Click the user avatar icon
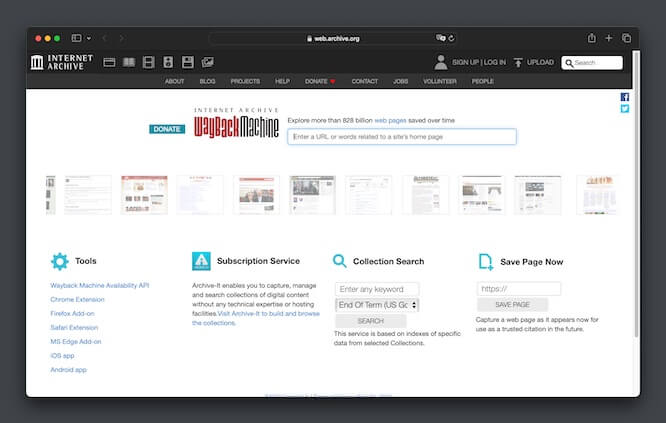The width and height of the screenshot is (666, 423). click(x=440, y=62)
